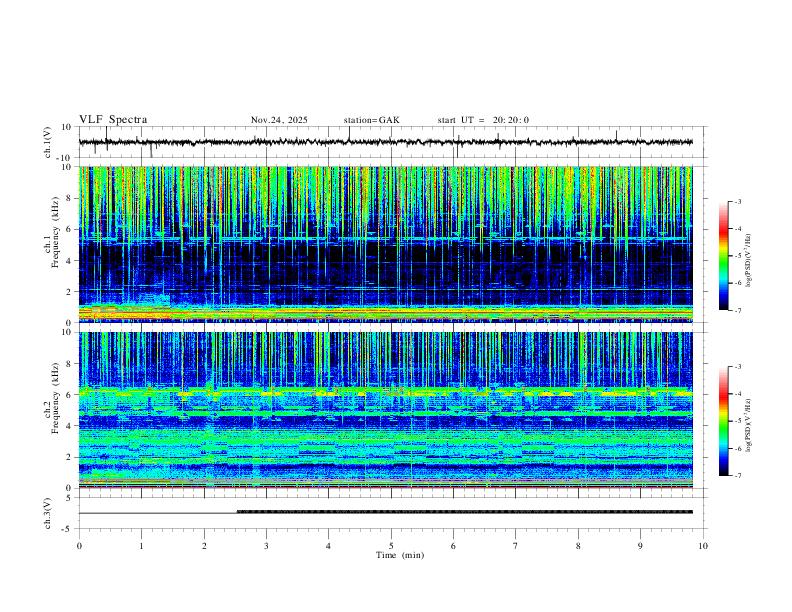Click the "station=GAK" header label
This screenshot has height=612, width=792.
(372, 120)
